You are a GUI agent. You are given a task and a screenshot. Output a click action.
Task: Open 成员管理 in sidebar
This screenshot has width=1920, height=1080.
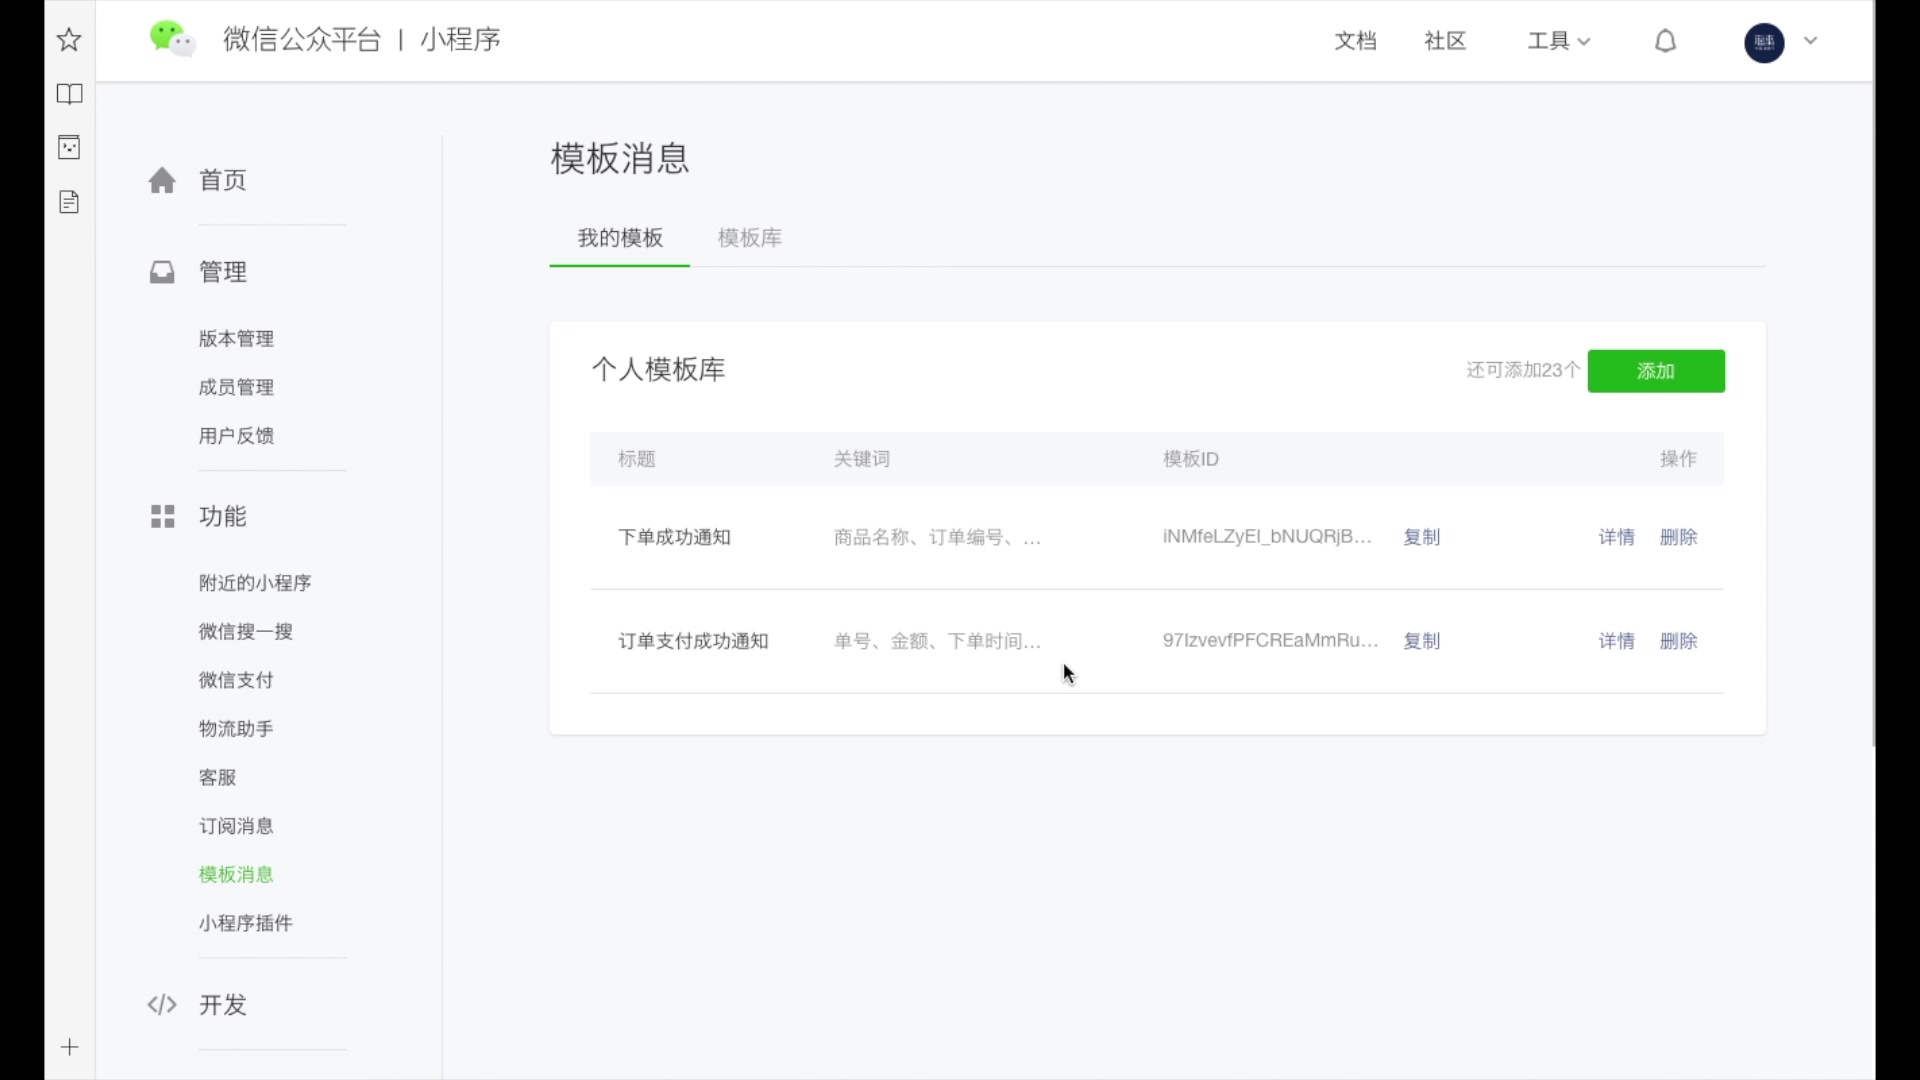pos(236,387)
